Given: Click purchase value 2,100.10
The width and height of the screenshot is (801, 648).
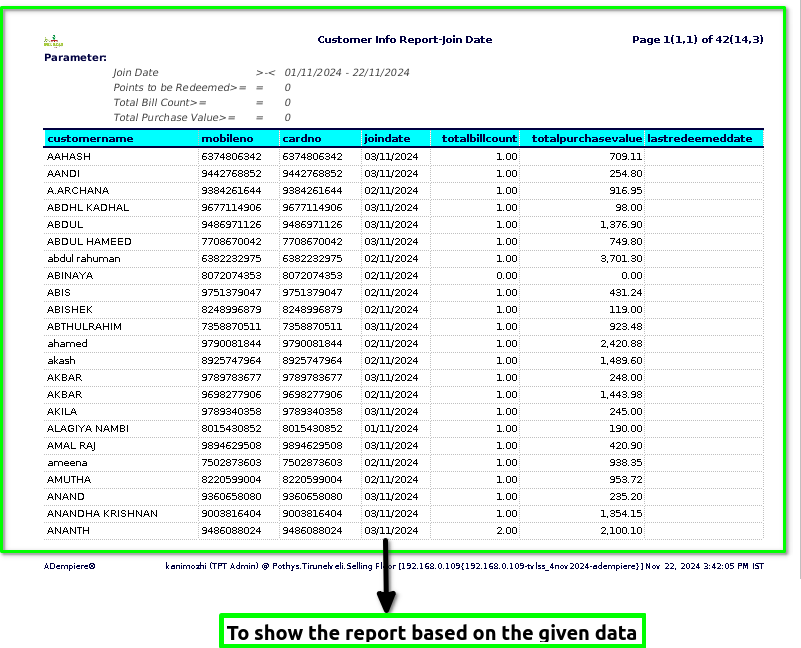Looking at the screenshot, I should click(621, 530).
